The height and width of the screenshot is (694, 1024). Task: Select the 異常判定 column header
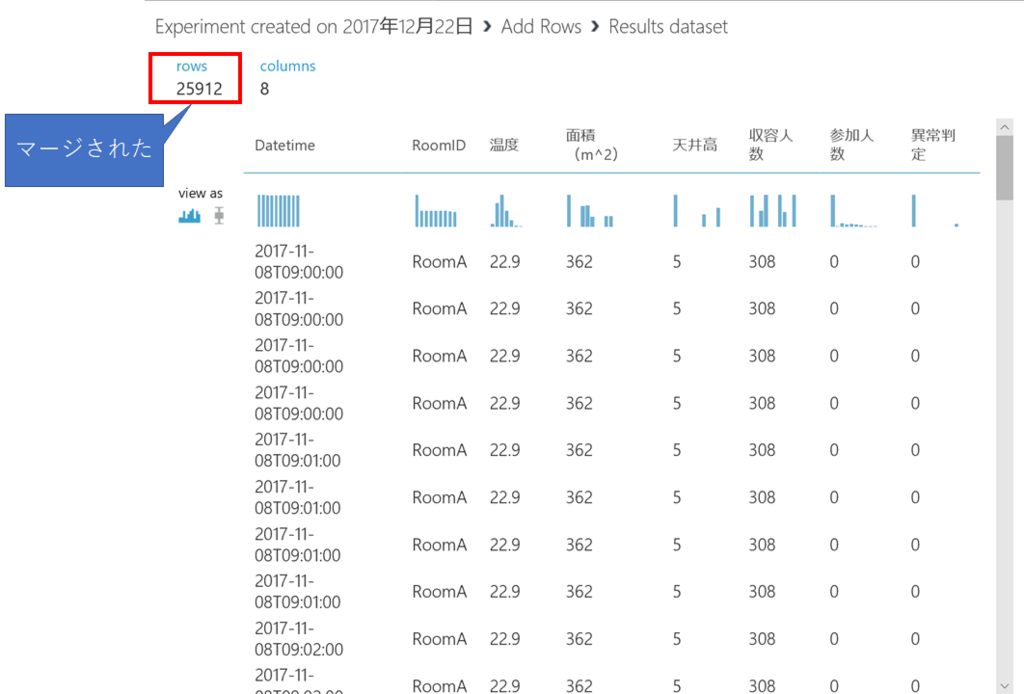coord(933,145)
